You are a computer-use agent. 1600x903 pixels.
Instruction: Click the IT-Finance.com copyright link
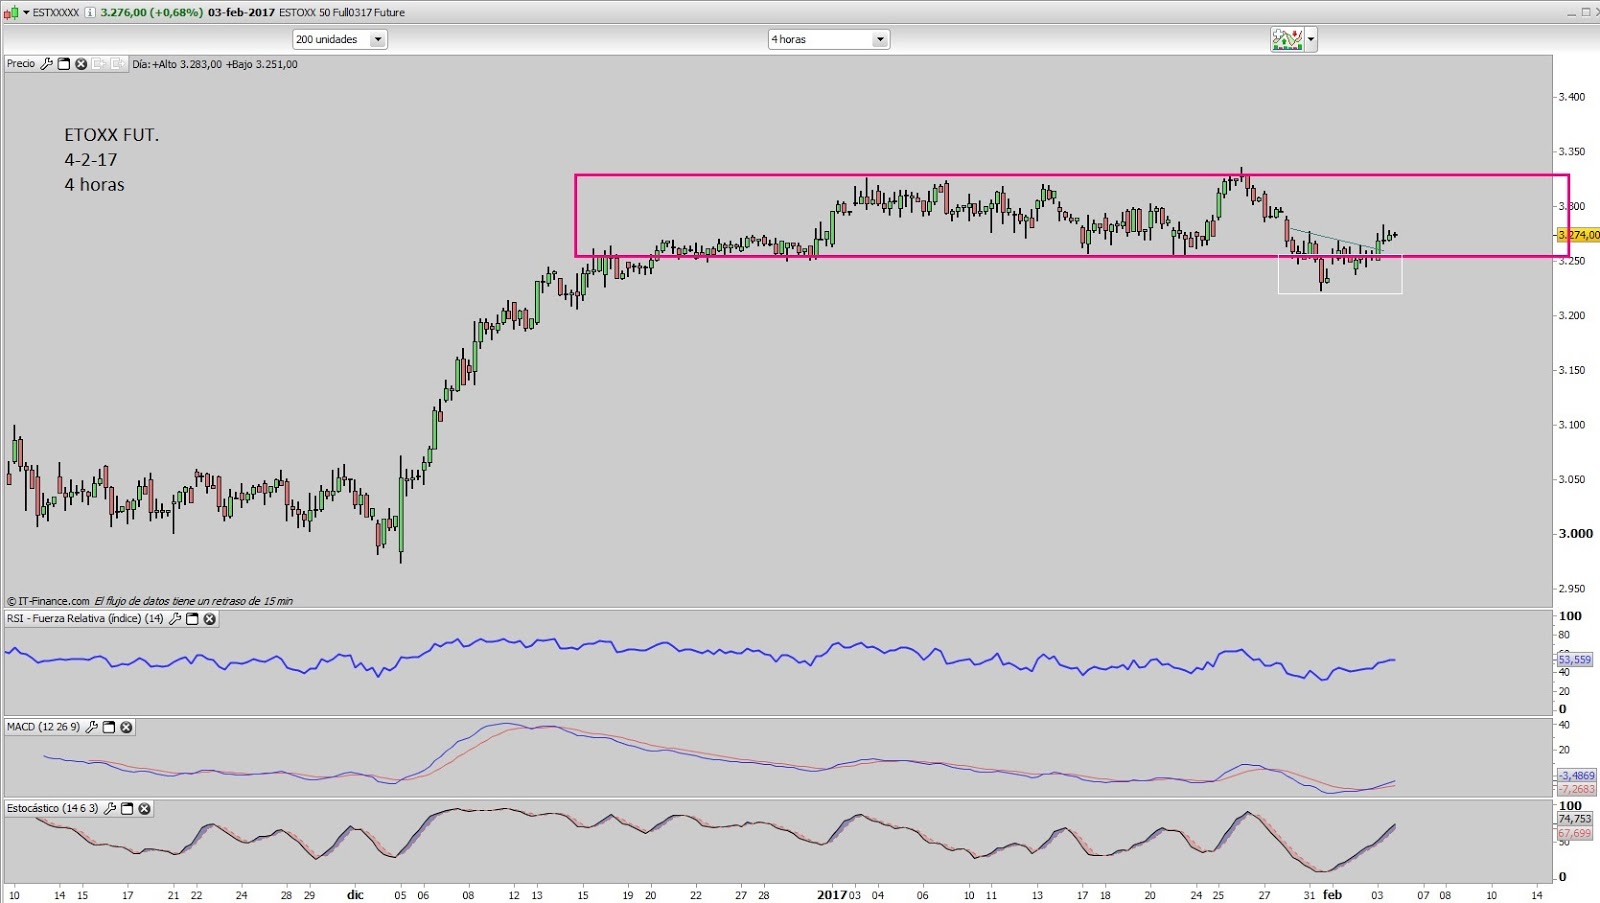point(48,601)
